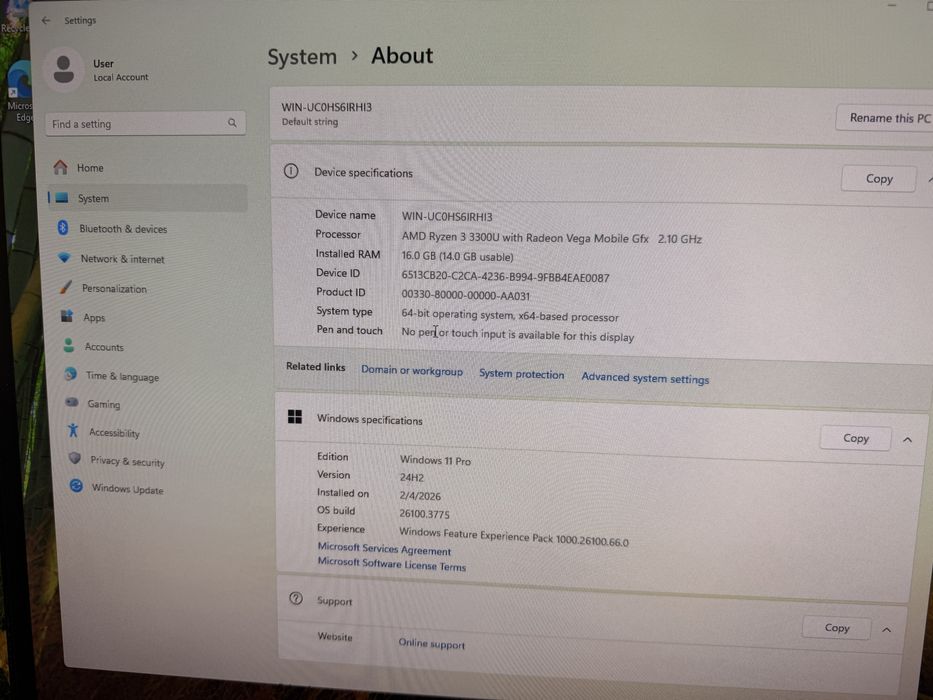The width and height of the screenshot is (933, 700).
Task: Click the Accessibility figure icon
Action: coord(73,430)
